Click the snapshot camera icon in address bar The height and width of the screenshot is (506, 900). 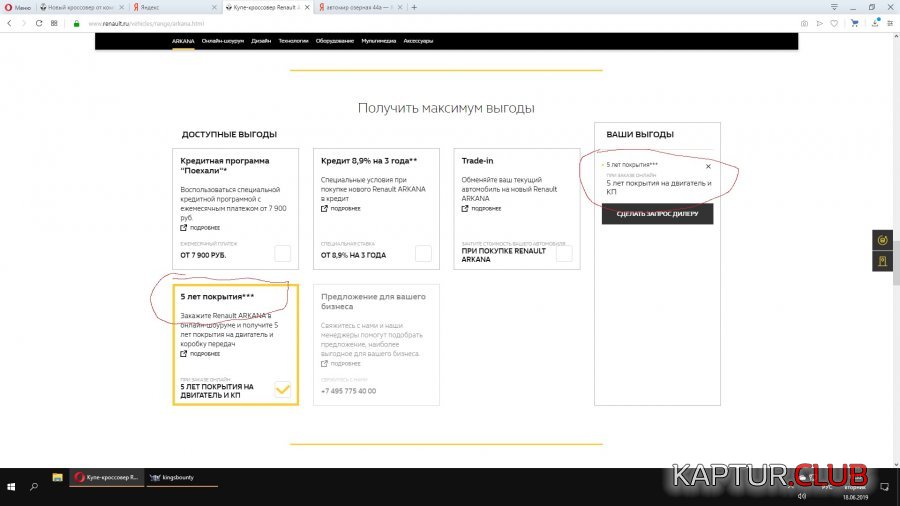pos(804,24)
